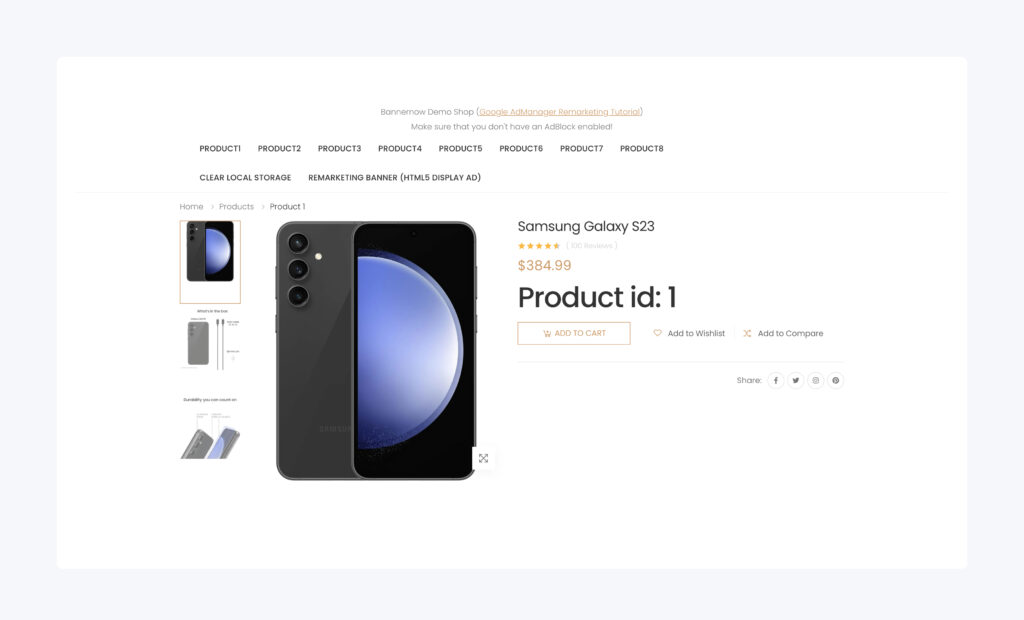Select PRODUCT8 in the menu

(641, 149)
